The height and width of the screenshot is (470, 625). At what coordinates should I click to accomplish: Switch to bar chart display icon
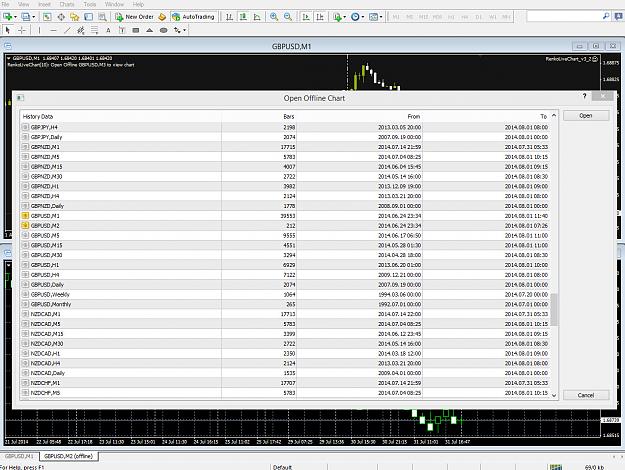click(230, 17)
